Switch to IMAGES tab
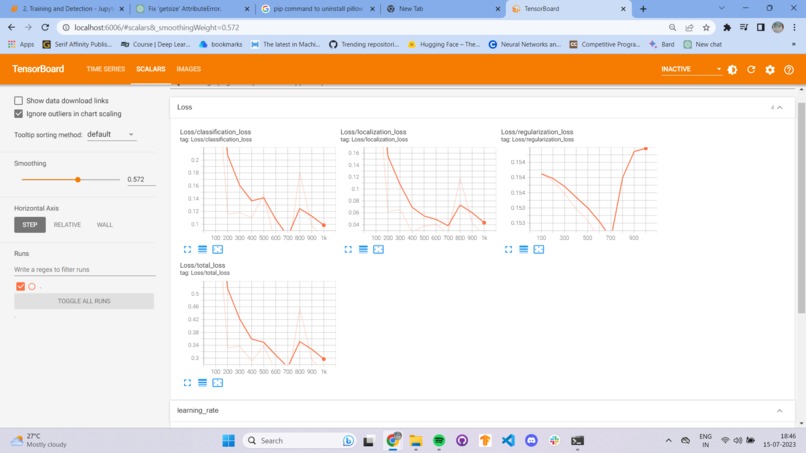Image resolution: width=806 pixels, height=453 pixels. click(x=189, y=69)
